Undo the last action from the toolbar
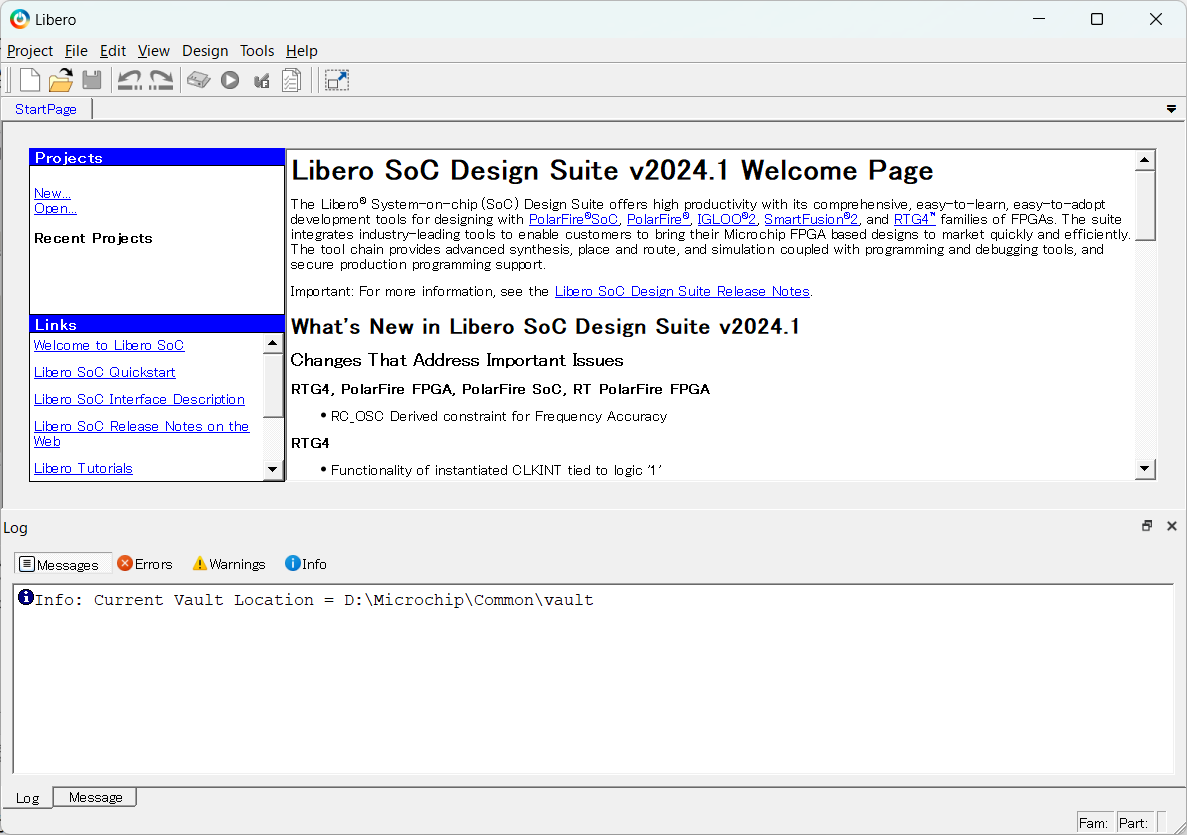The image size is (1187, 835). point(129,79)
